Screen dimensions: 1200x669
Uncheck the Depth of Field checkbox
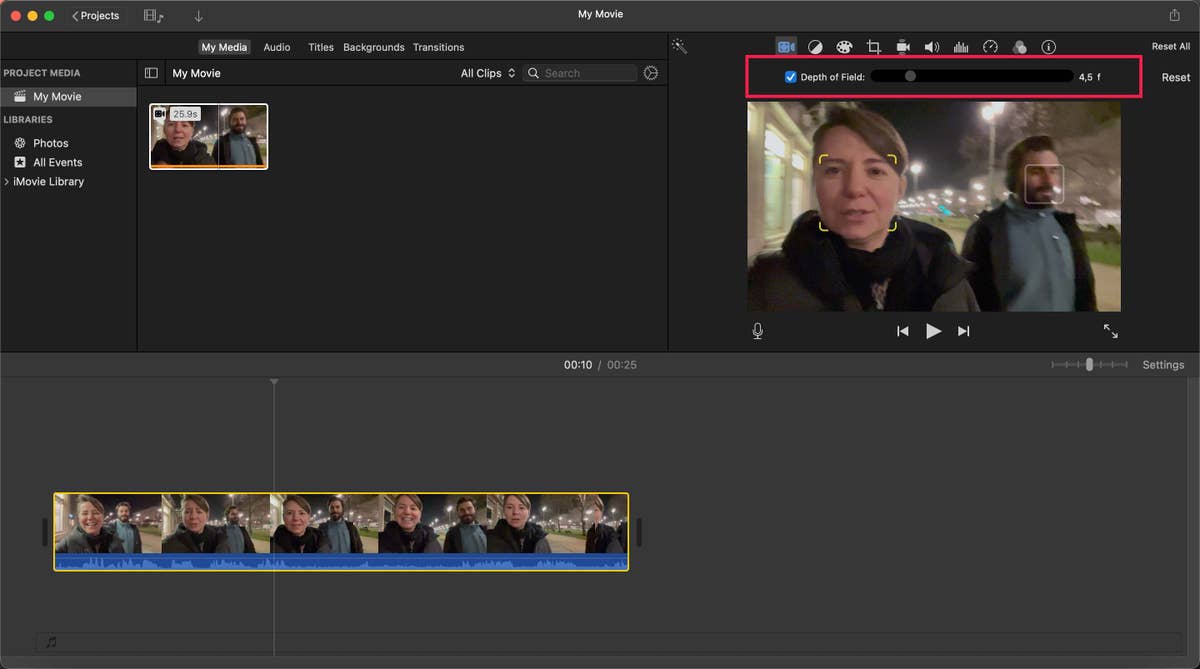[x=791, y=77]
